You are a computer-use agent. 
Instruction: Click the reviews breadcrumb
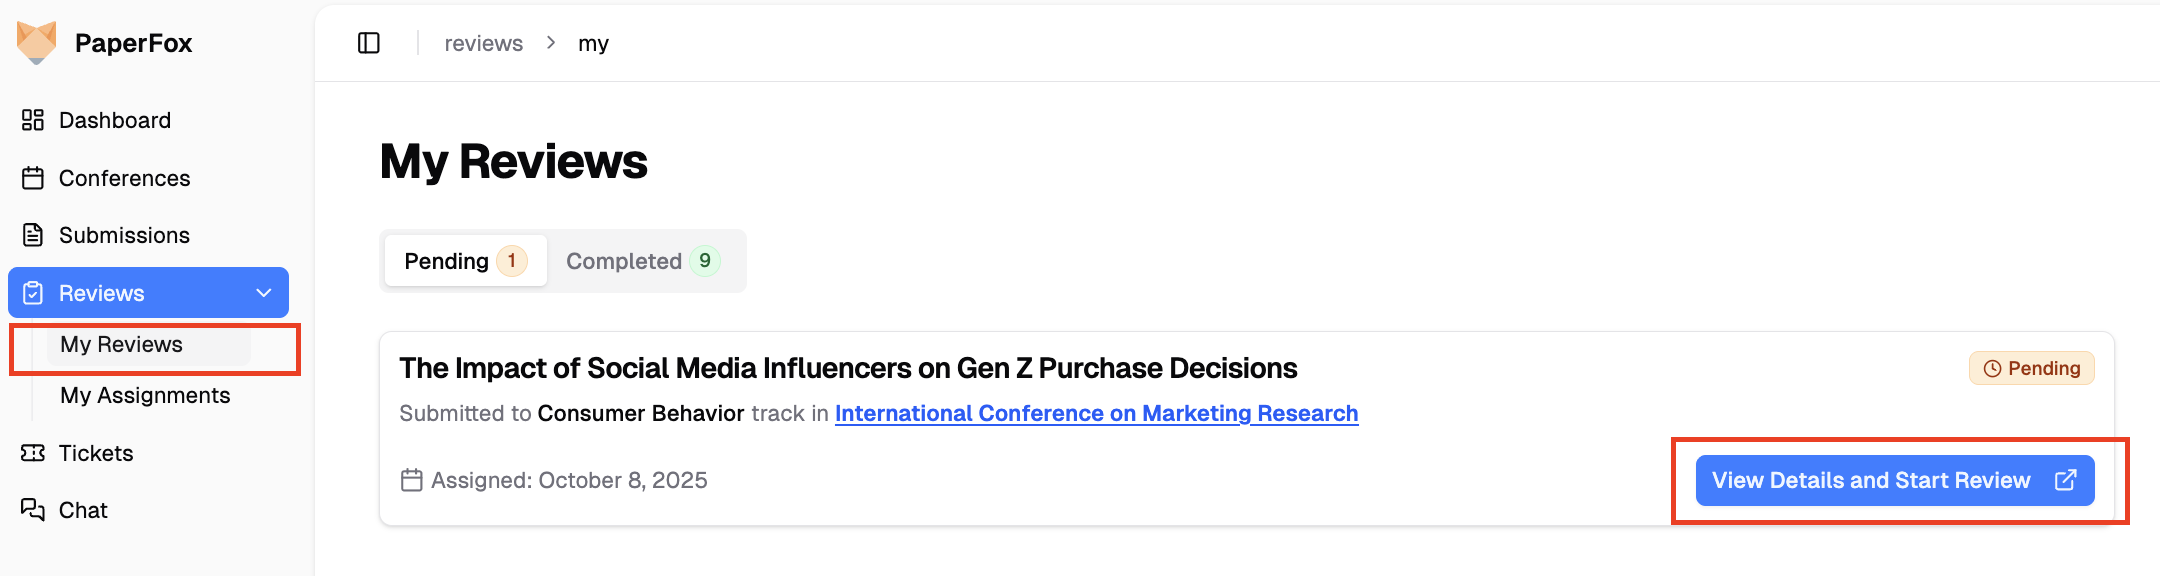pos(483,44)
